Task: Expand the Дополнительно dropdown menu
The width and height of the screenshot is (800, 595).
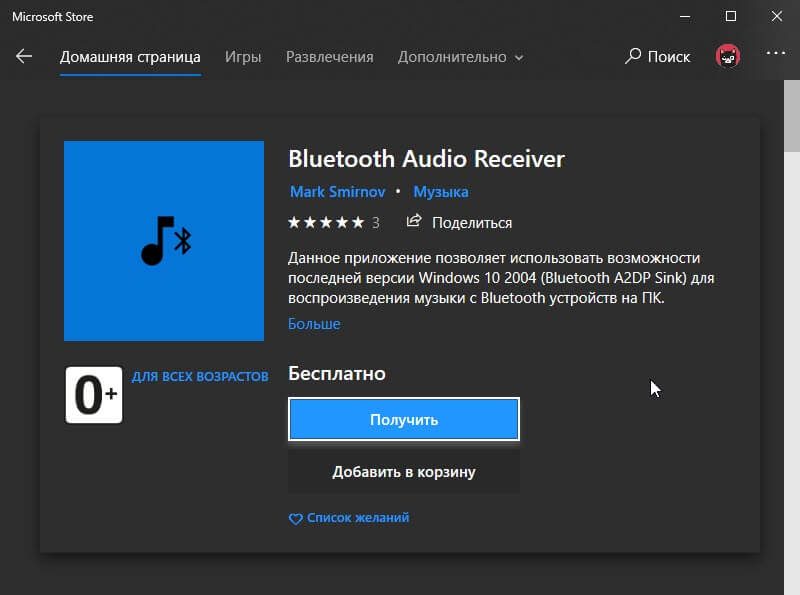Action: tap(460, 57)
